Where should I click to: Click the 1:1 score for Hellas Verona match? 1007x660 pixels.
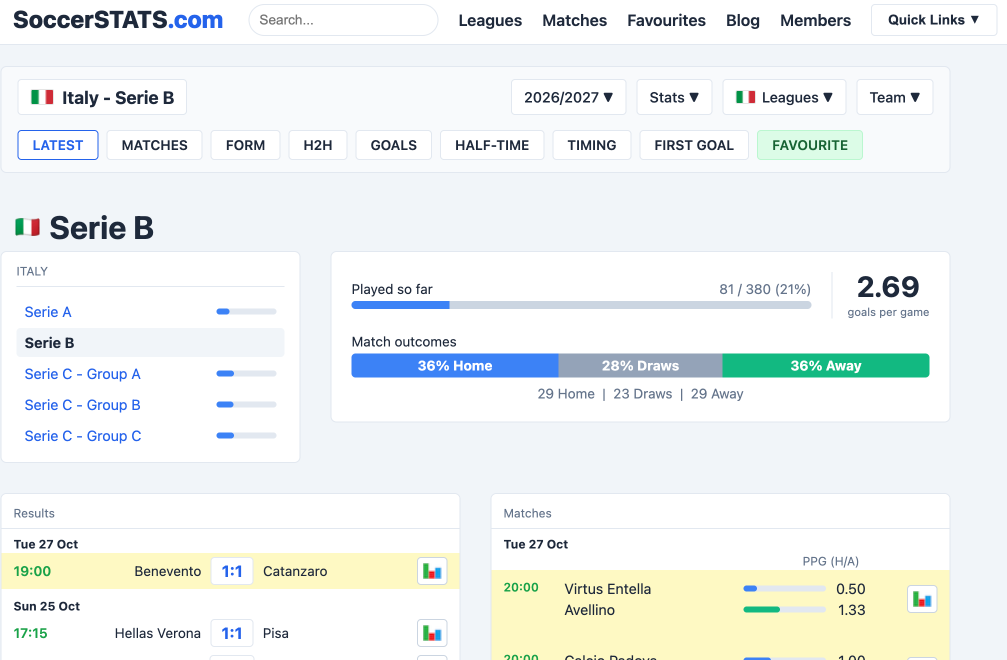232,633
